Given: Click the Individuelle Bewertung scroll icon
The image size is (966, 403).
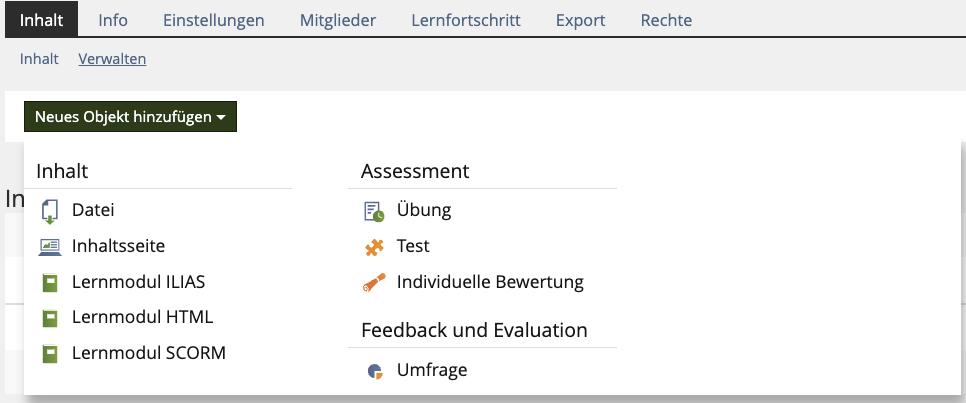Looking at the screenshot, I should 374,283.
